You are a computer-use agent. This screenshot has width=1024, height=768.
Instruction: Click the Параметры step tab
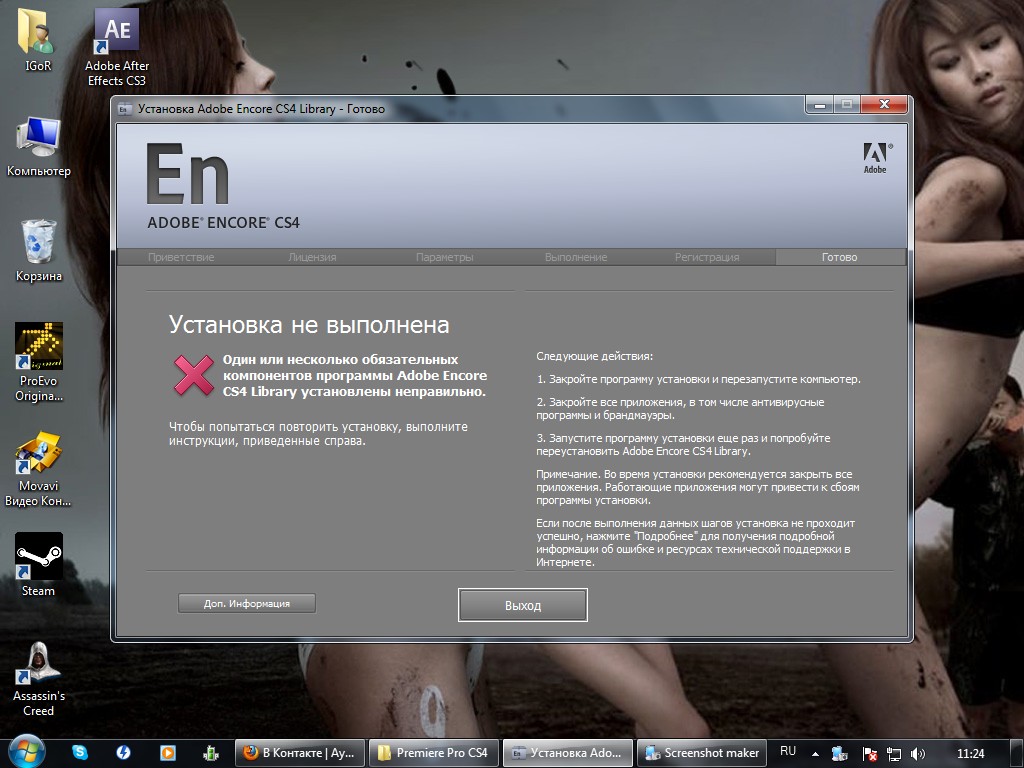[x=444, y=257]
